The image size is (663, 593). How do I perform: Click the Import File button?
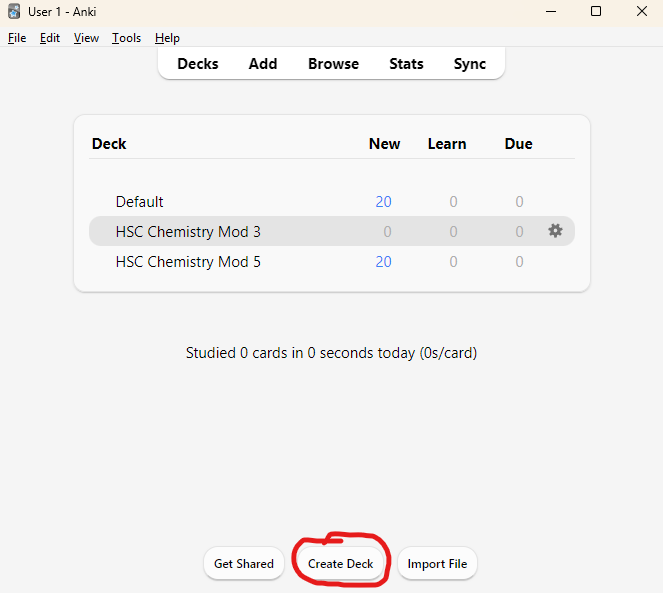tap(437, 563)
